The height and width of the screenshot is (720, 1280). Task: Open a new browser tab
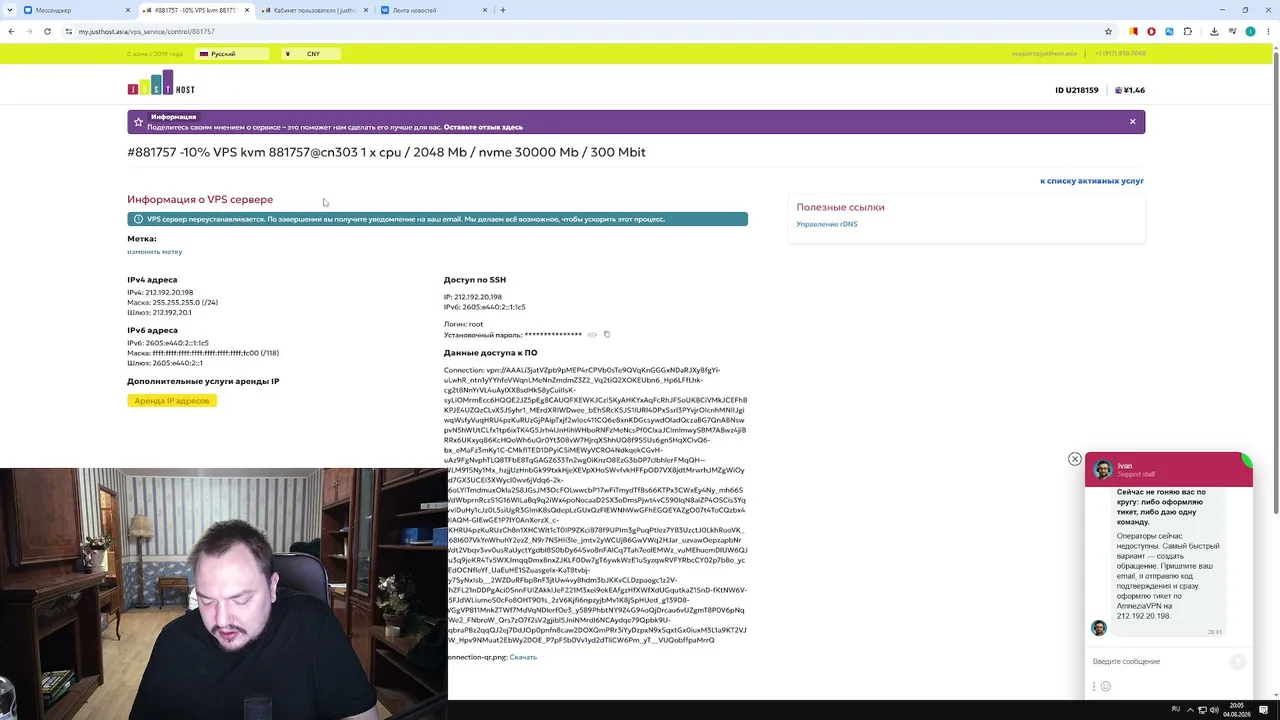coord(502,10)
